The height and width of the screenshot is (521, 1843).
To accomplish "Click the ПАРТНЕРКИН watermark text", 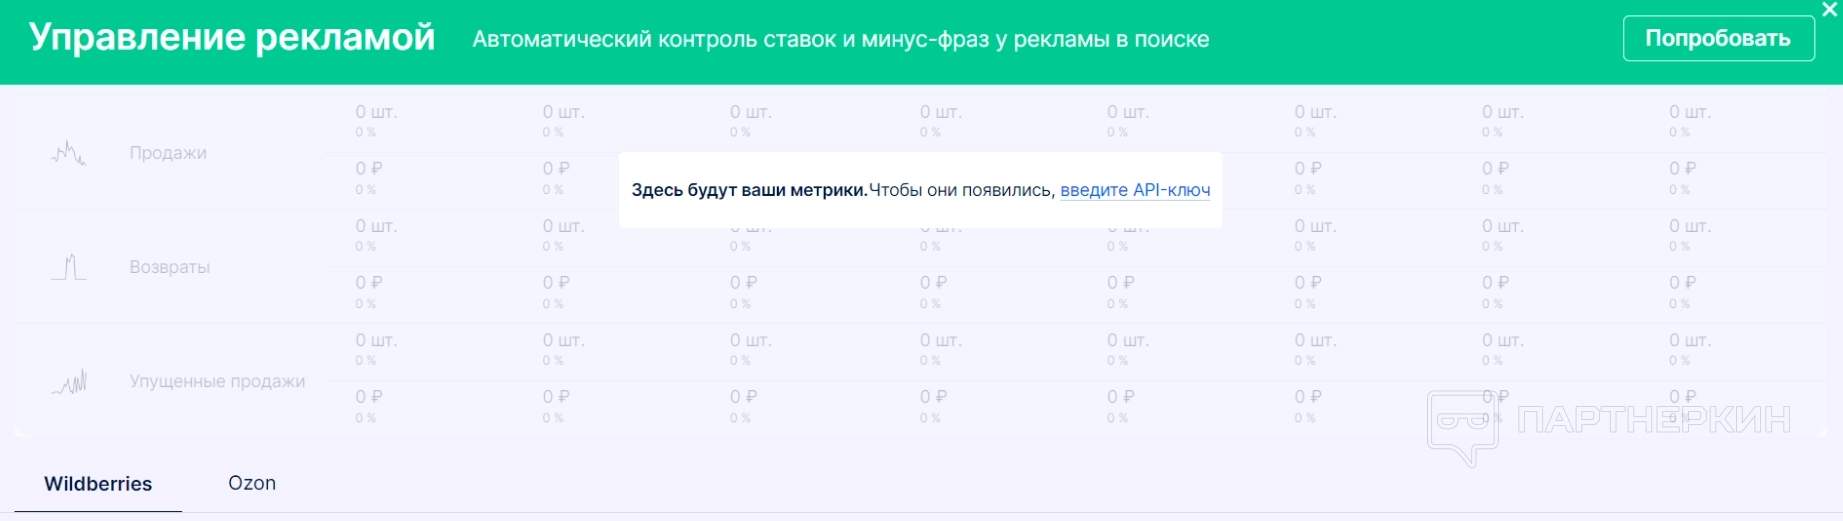I will coord(1653,420).
